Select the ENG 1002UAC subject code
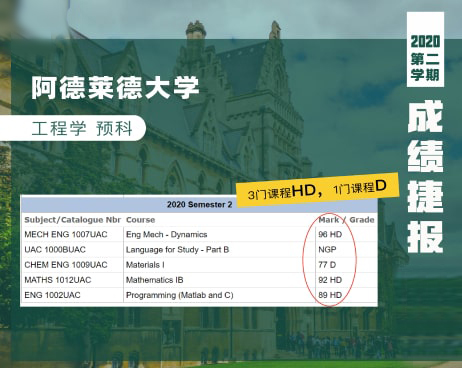 [x=52, y=295]
